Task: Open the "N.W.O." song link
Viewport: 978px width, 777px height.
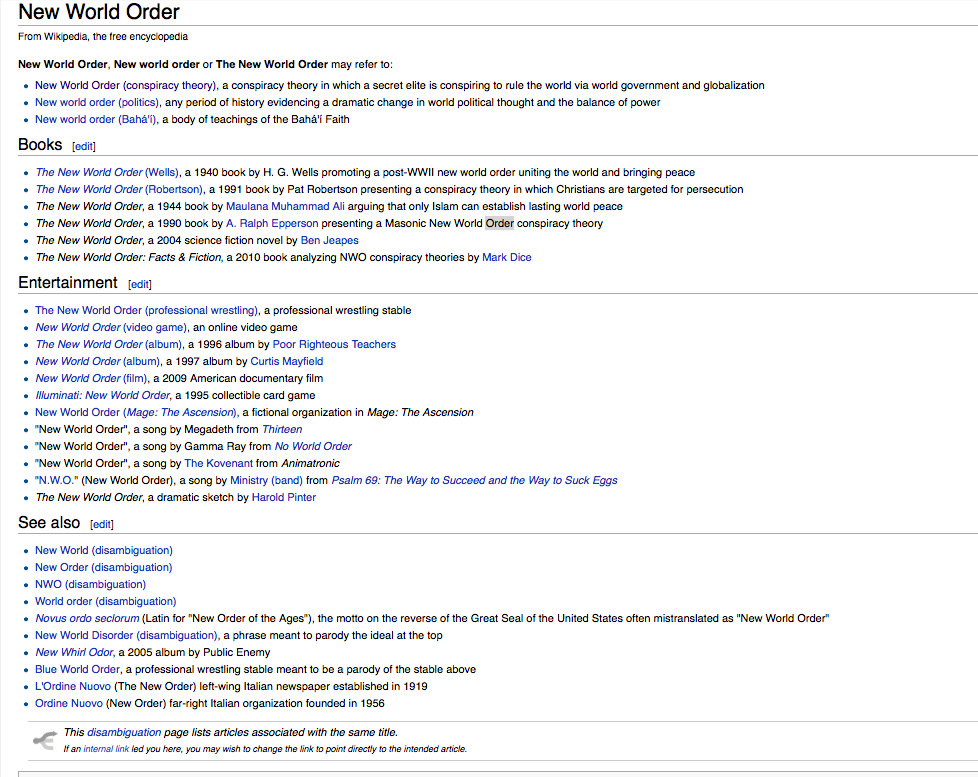Action: [57, 480]
